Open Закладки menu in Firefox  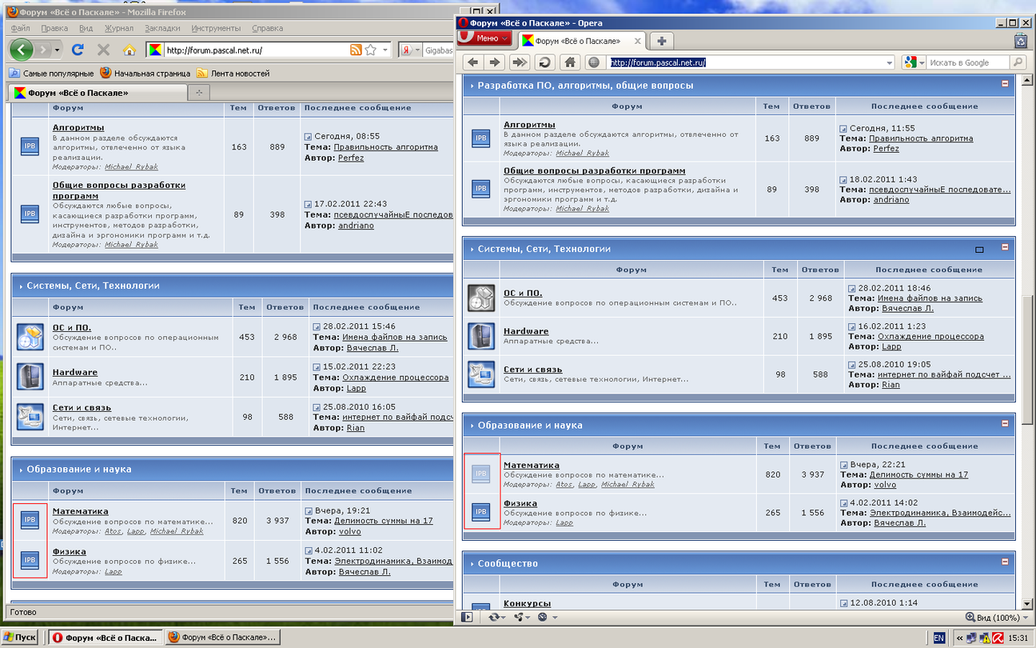162,28
